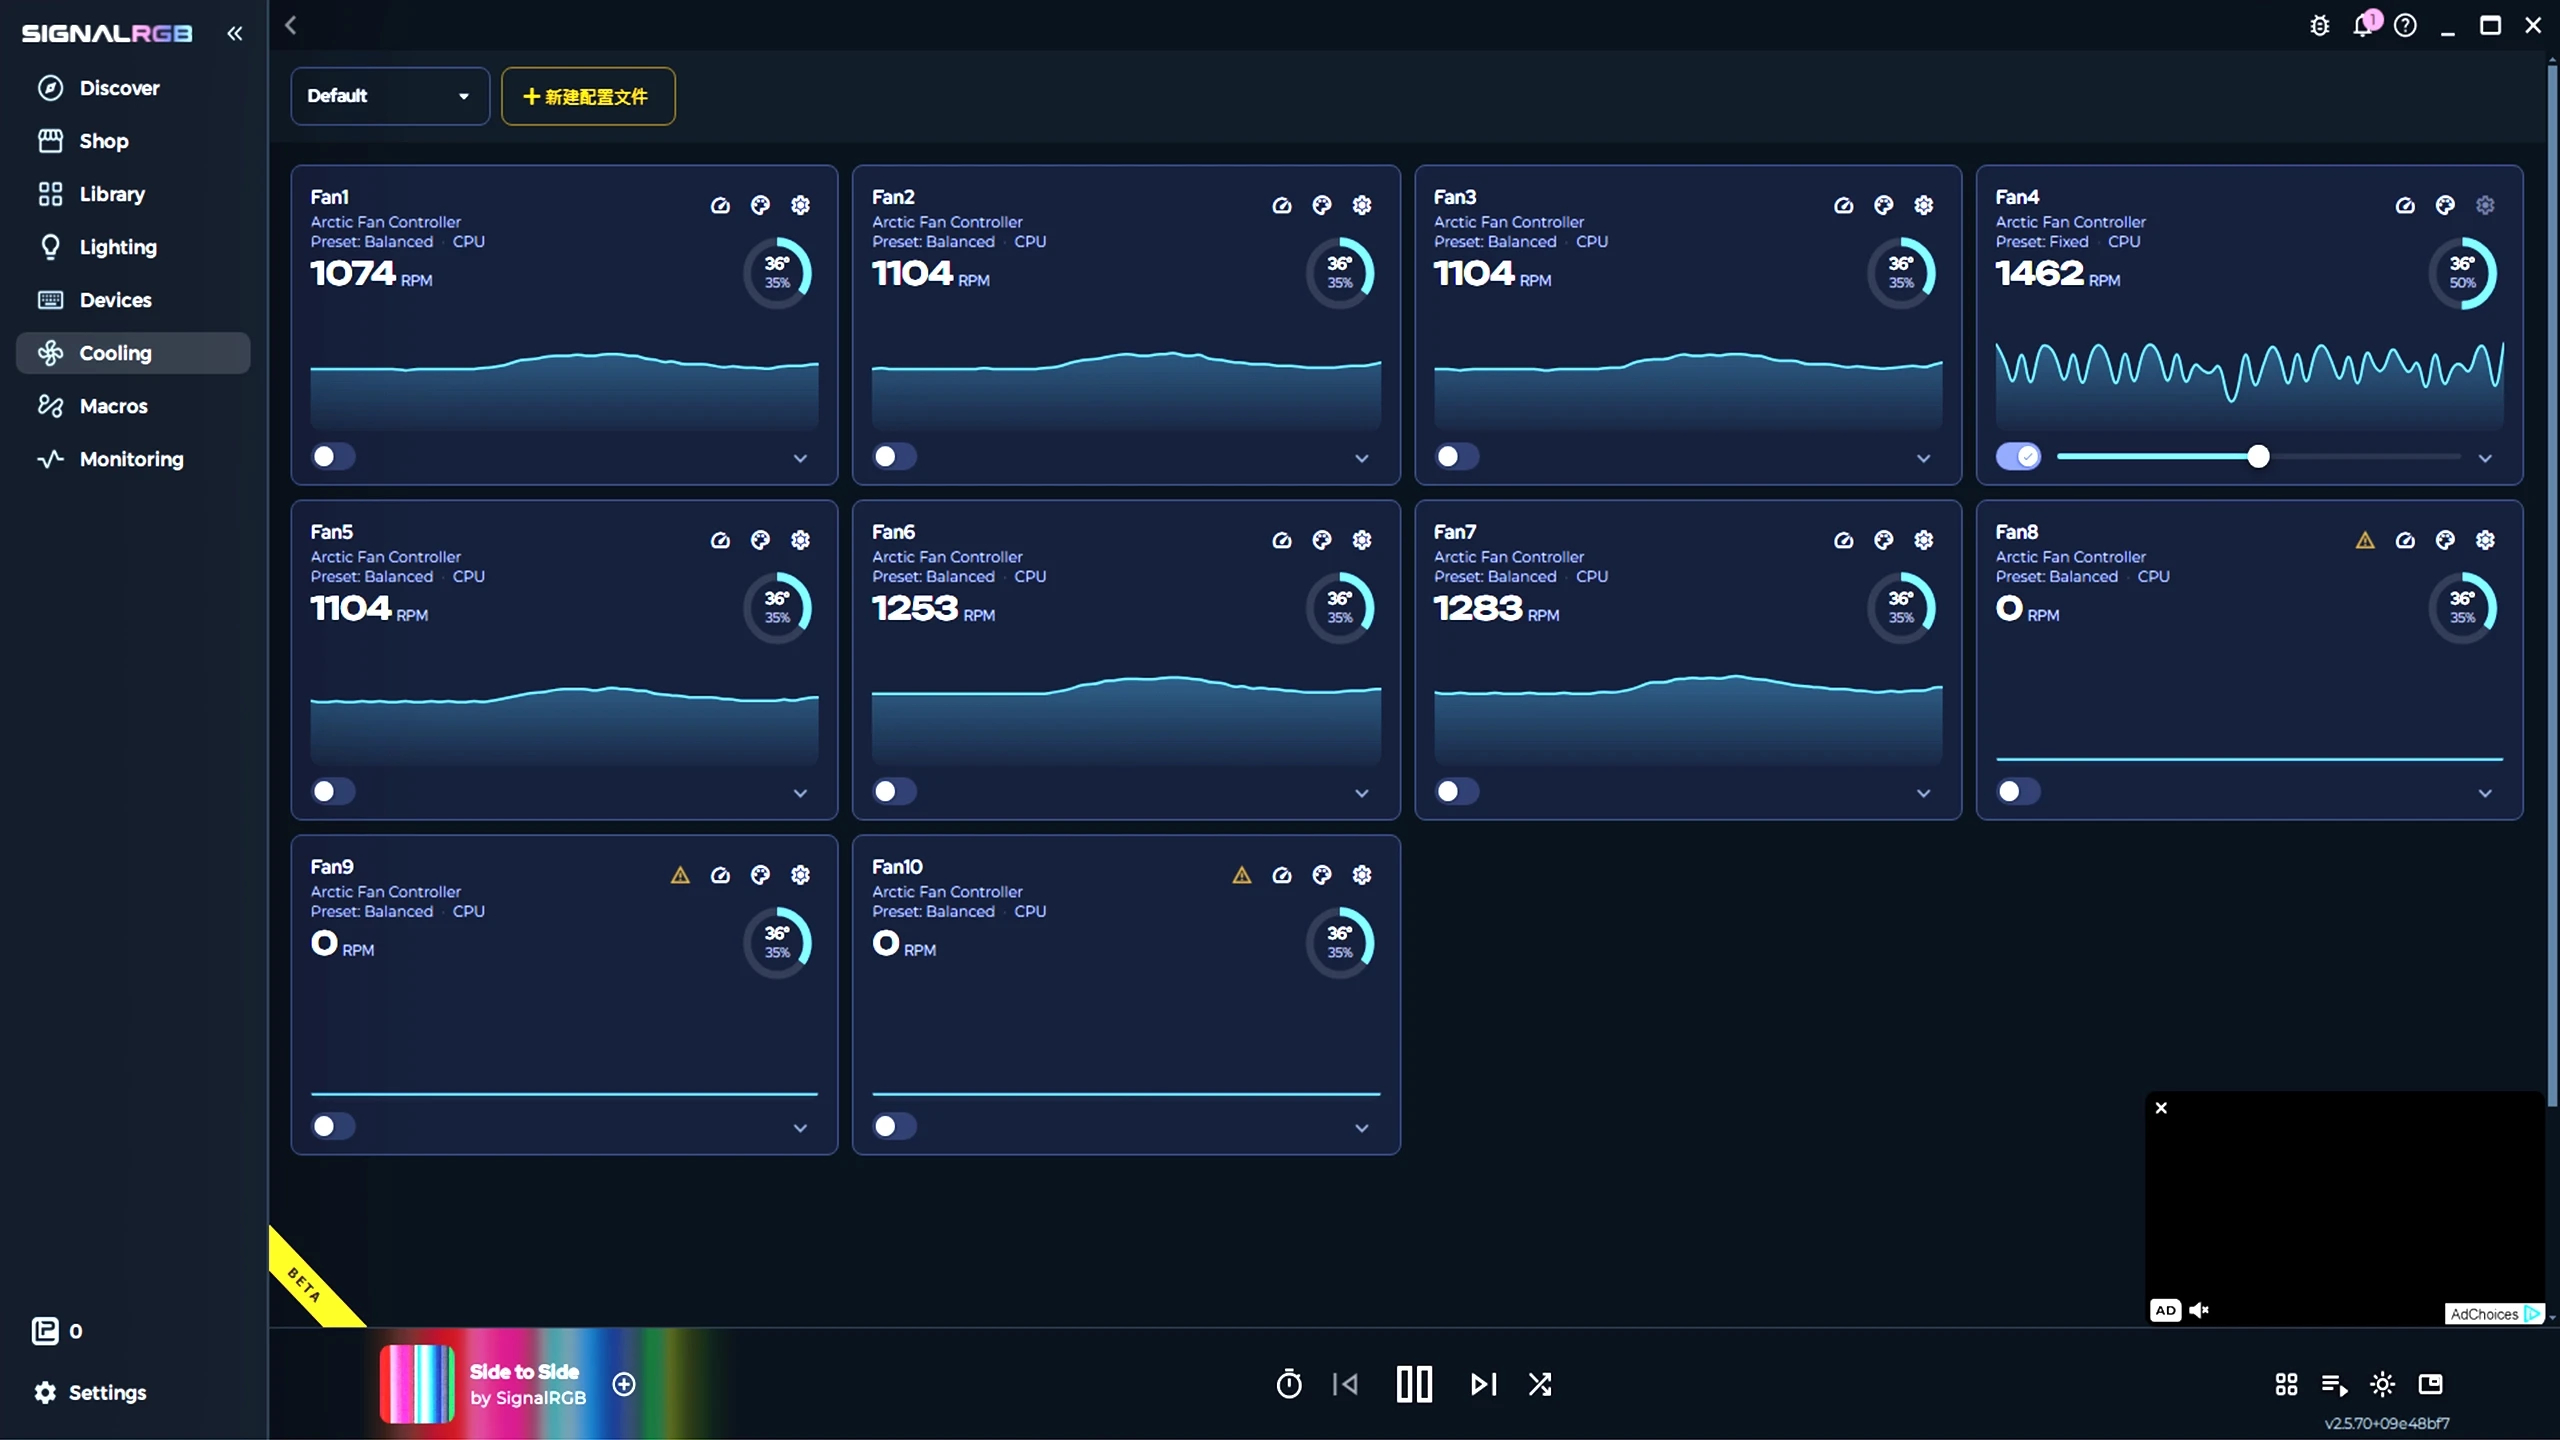The width and height of the screenshot is (2560, 1440).
Task: Enable manual control toggle for Fan8
Action: point(2018,791)
